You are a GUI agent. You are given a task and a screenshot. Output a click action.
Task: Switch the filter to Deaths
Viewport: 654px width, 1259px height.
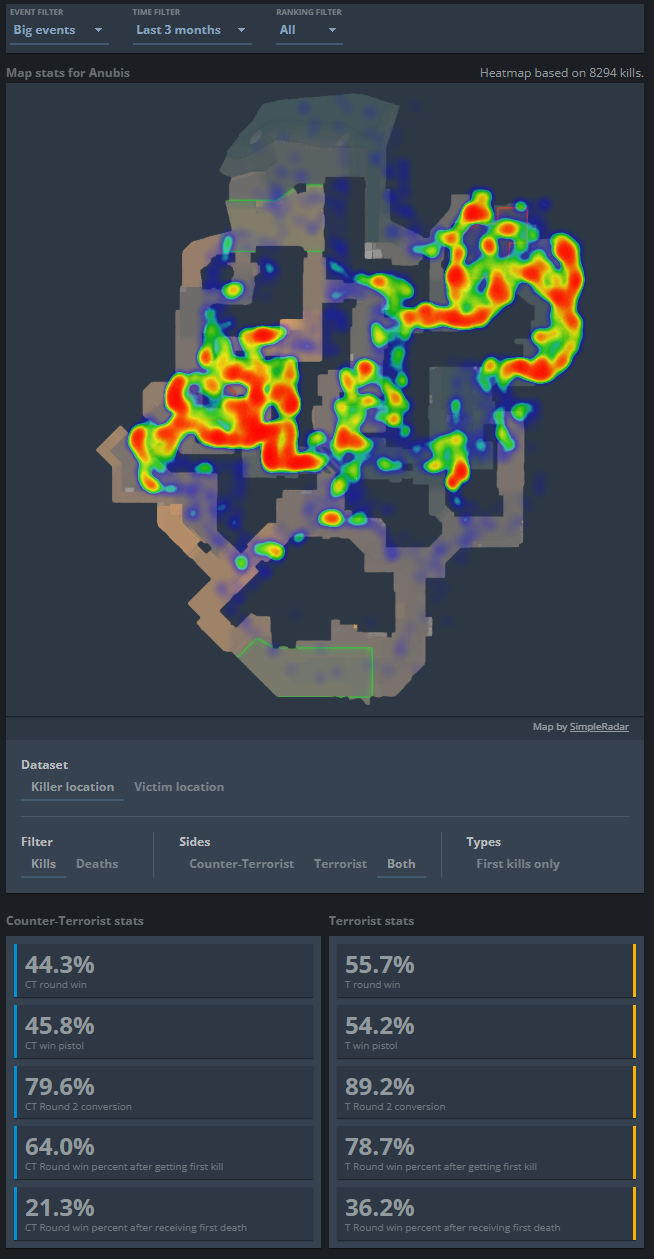(x=97, y=864)
